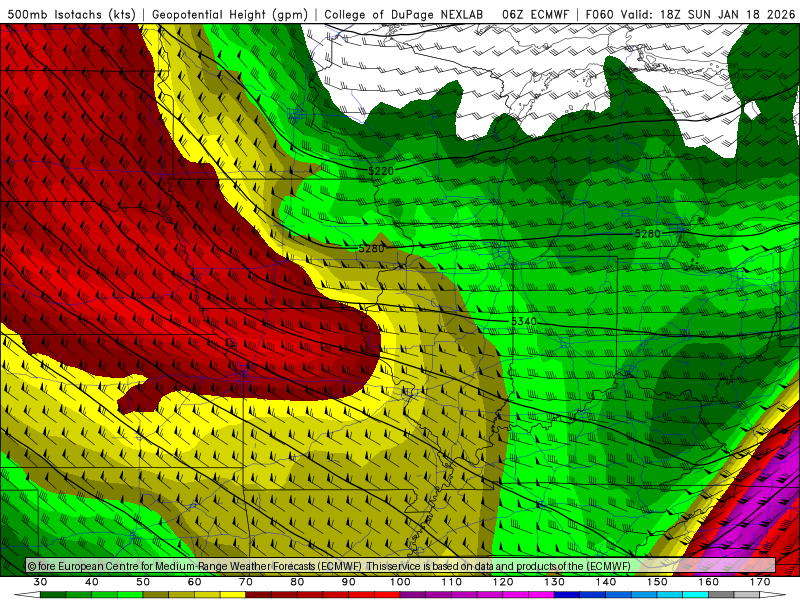
Task: Click the 40 kts legend label
Action: 92,582
